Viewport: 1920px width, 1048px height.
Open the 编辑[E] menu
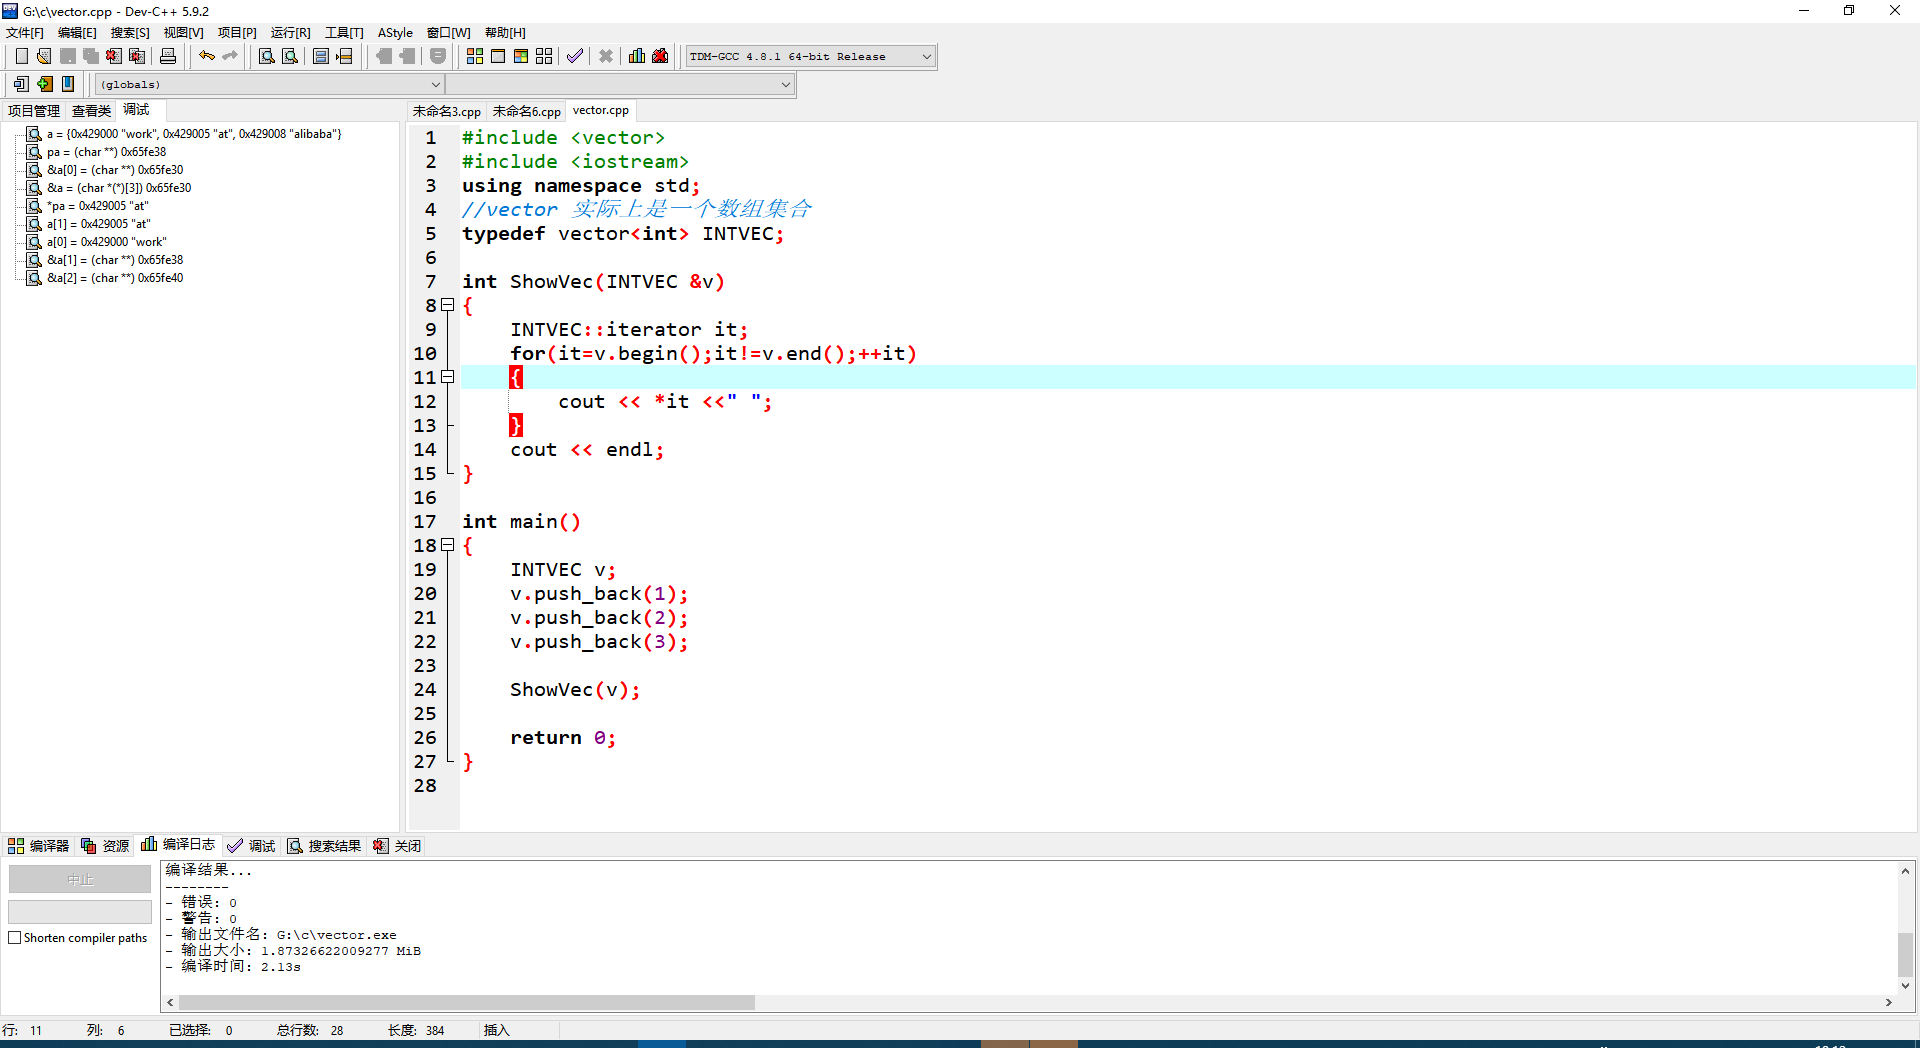(77, 33)
